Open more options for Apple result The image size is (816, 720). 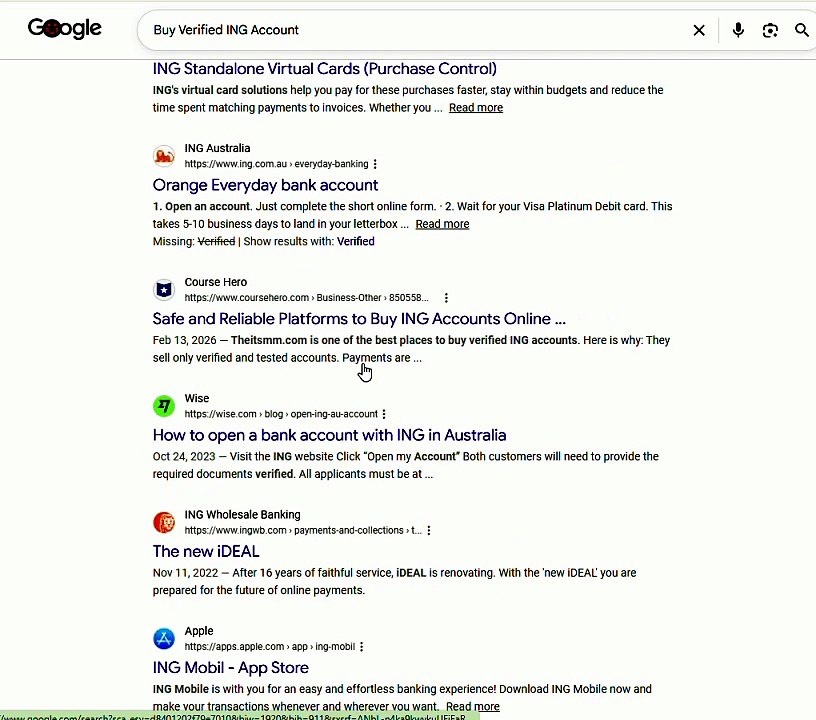[x=362, y=647]
